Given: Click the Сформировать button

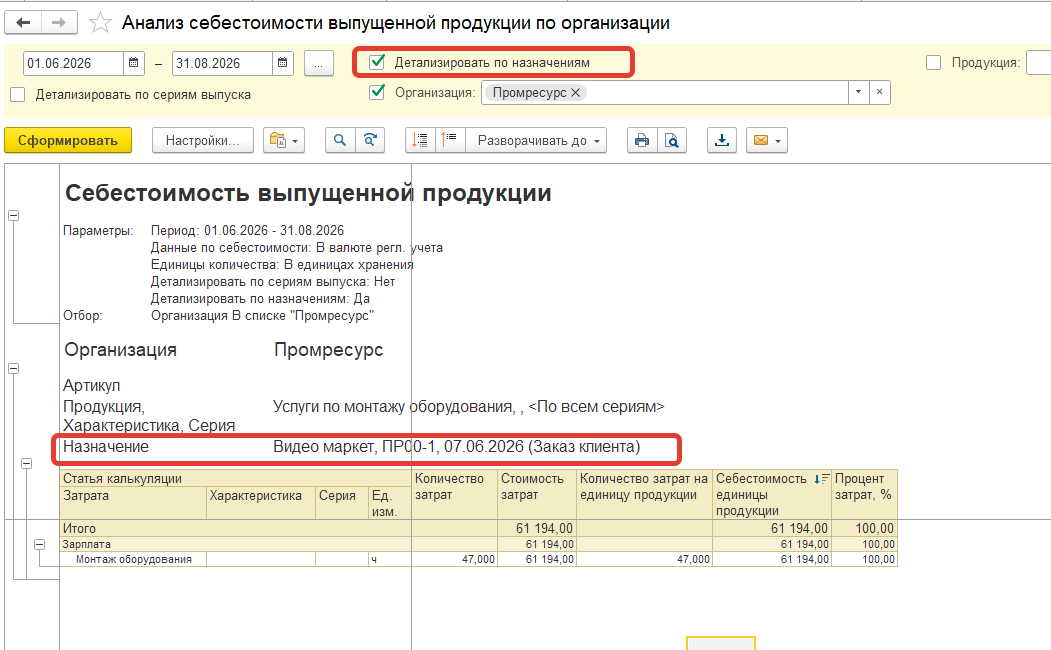Looking at the screenshot, I should (68, 141).
